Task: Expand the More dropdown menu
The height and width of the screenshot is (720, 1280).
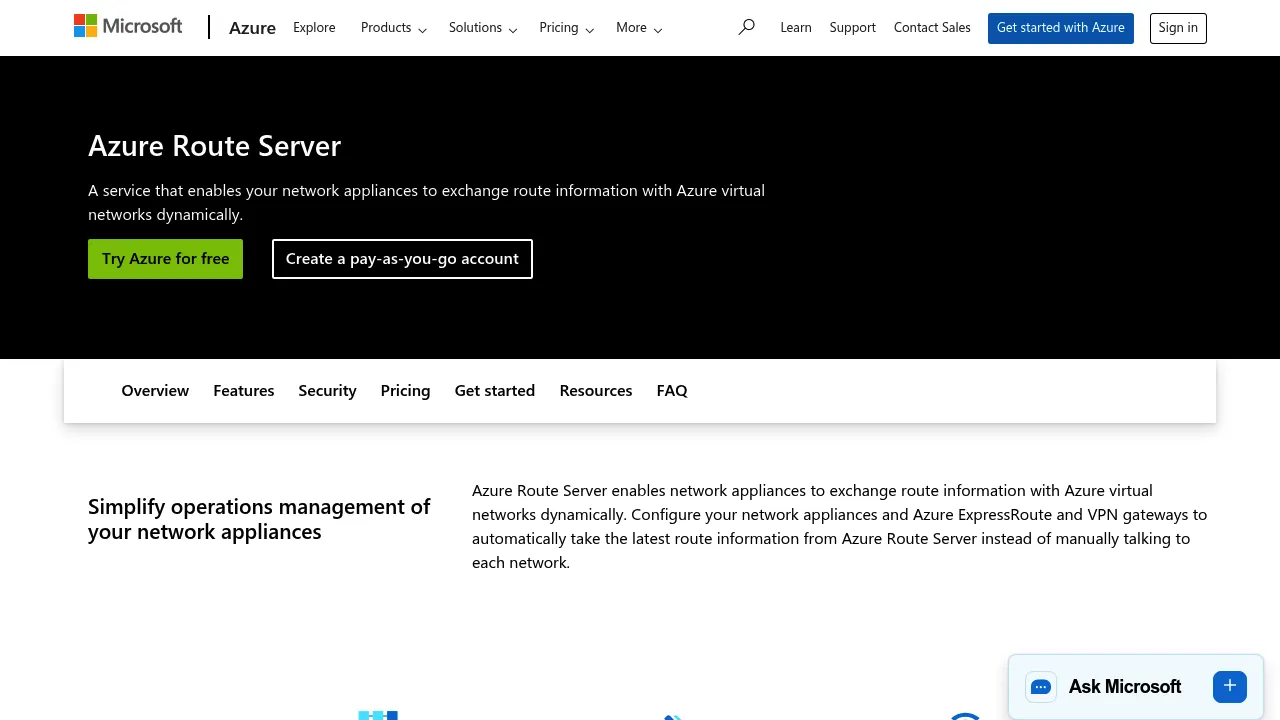Action: tap(639, 28)
